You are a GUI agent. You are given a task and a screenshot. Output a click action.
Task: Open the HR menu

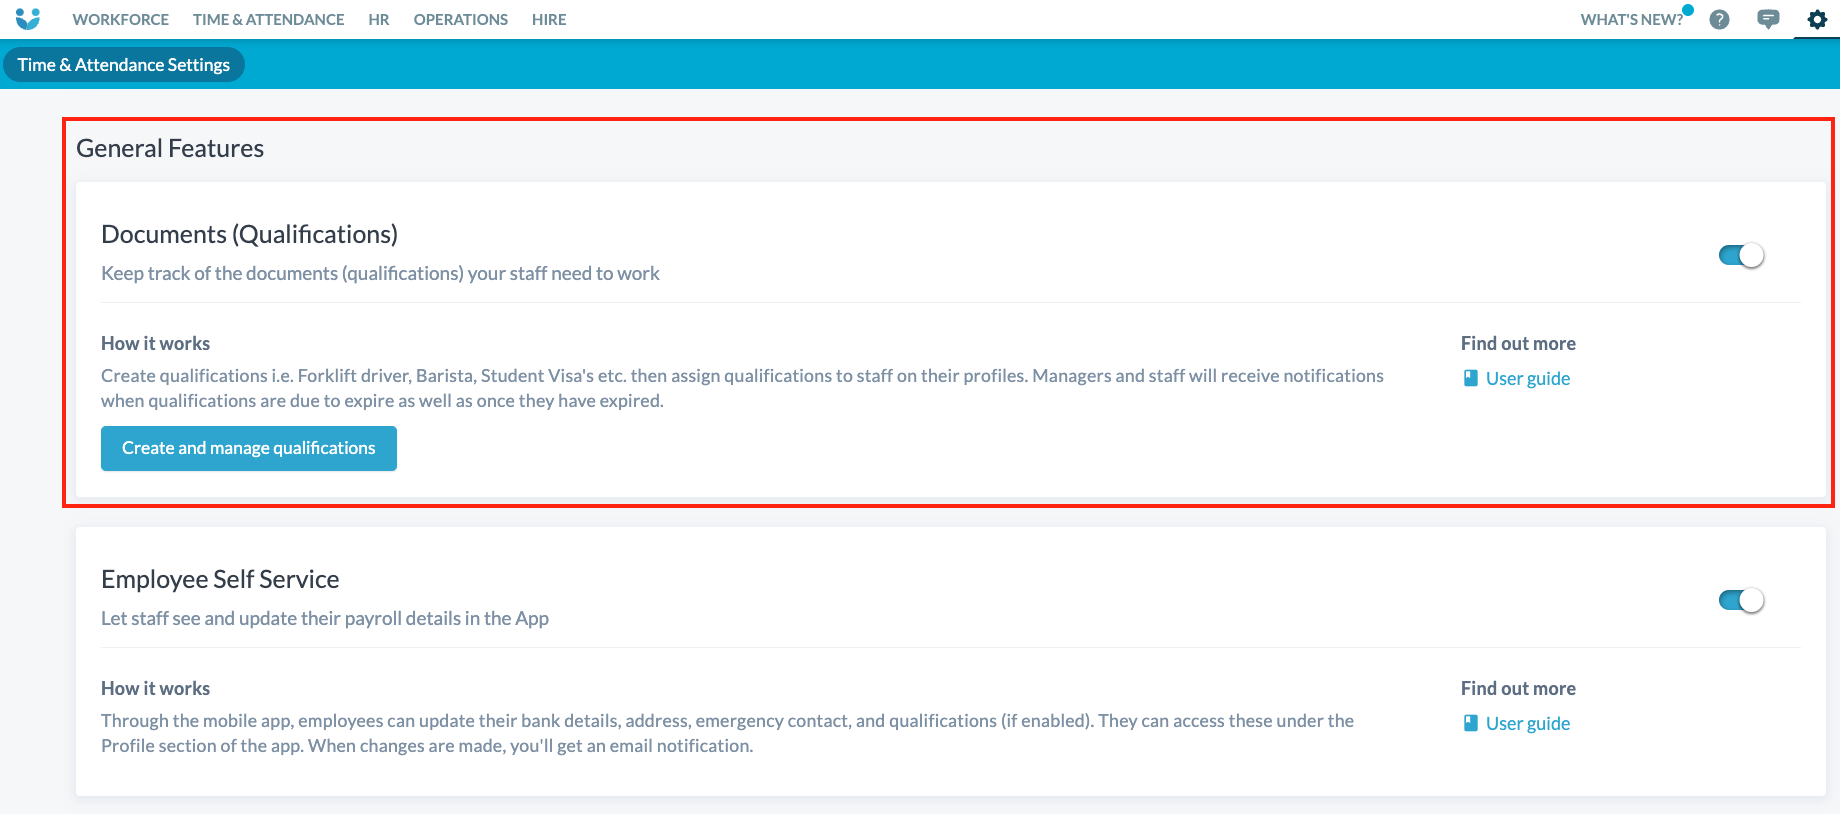(x=378, y=20)
